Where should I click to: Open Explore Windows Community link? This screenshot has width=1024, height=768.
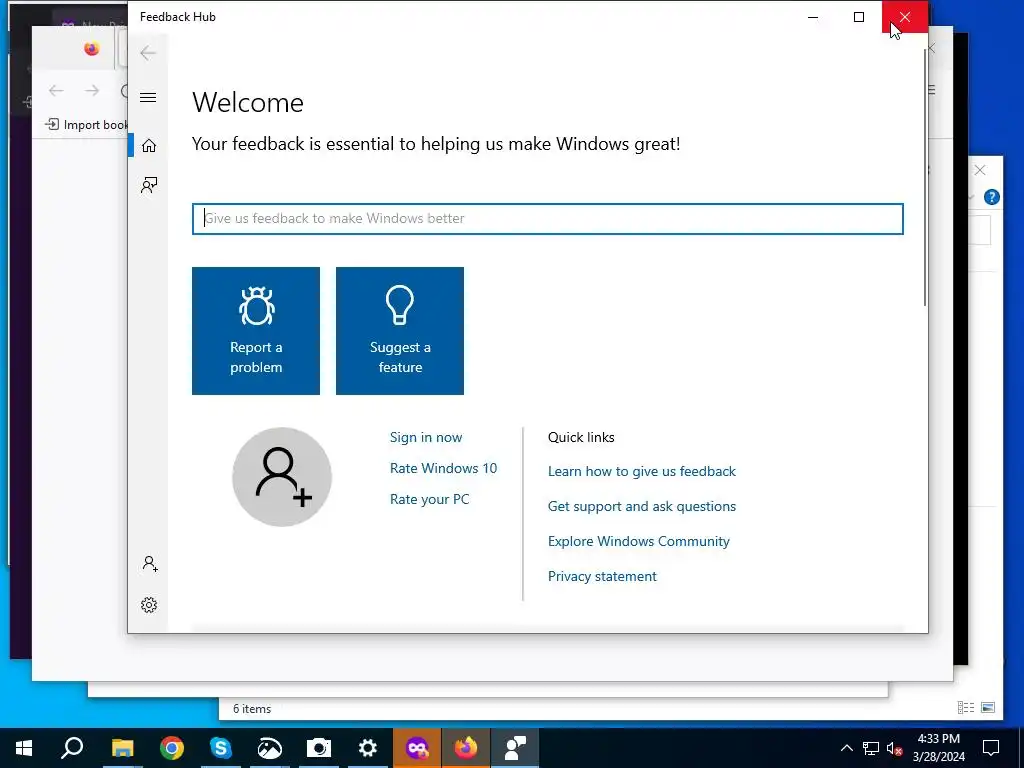pyautogui.click(x=639, y=541)
